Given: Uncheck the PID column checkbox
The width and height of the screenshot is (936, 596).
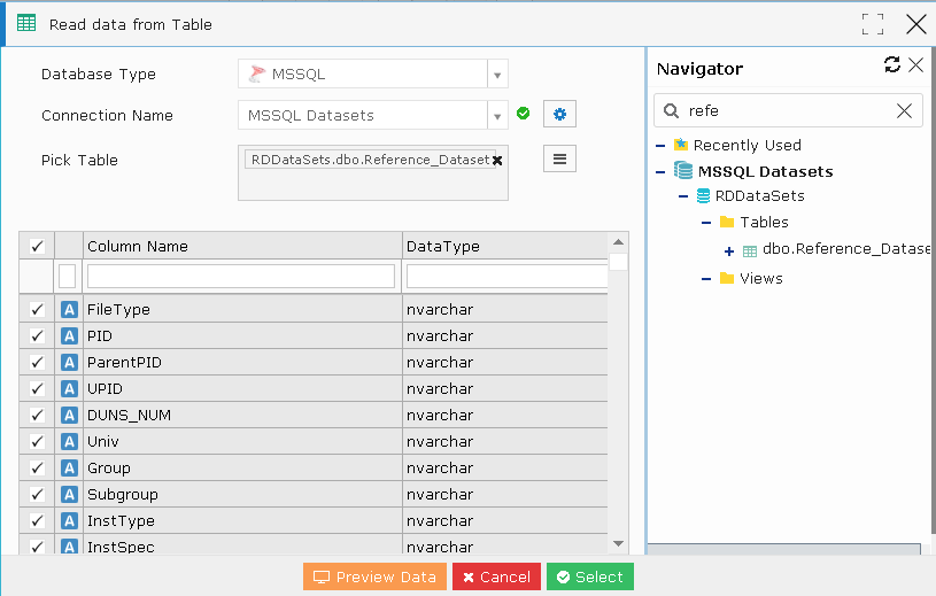Looking at the screenshot, I should (x=37, y=336).
